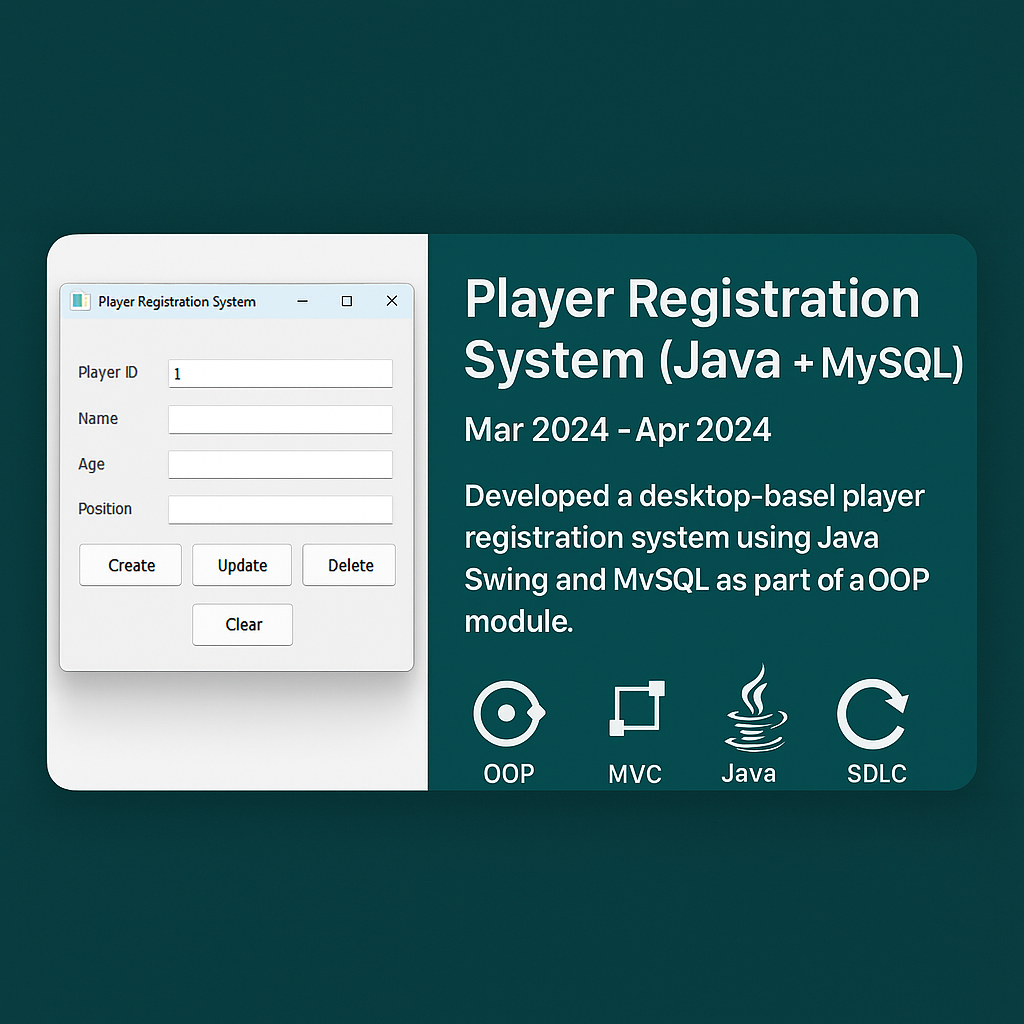1024x1024 pixels.
Task: Click the application icon in the title bar
Action: click(80, 301)
